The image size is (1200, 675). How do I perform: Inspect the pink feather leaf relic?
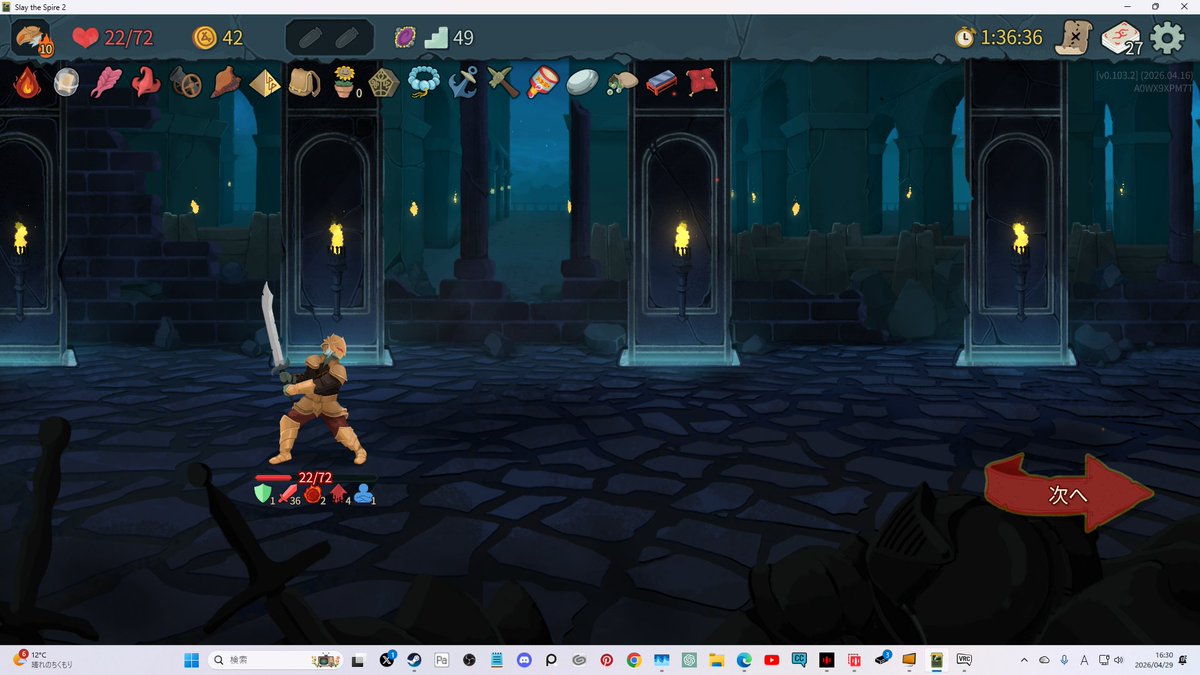pyautogui.click(x=105, y=82)
